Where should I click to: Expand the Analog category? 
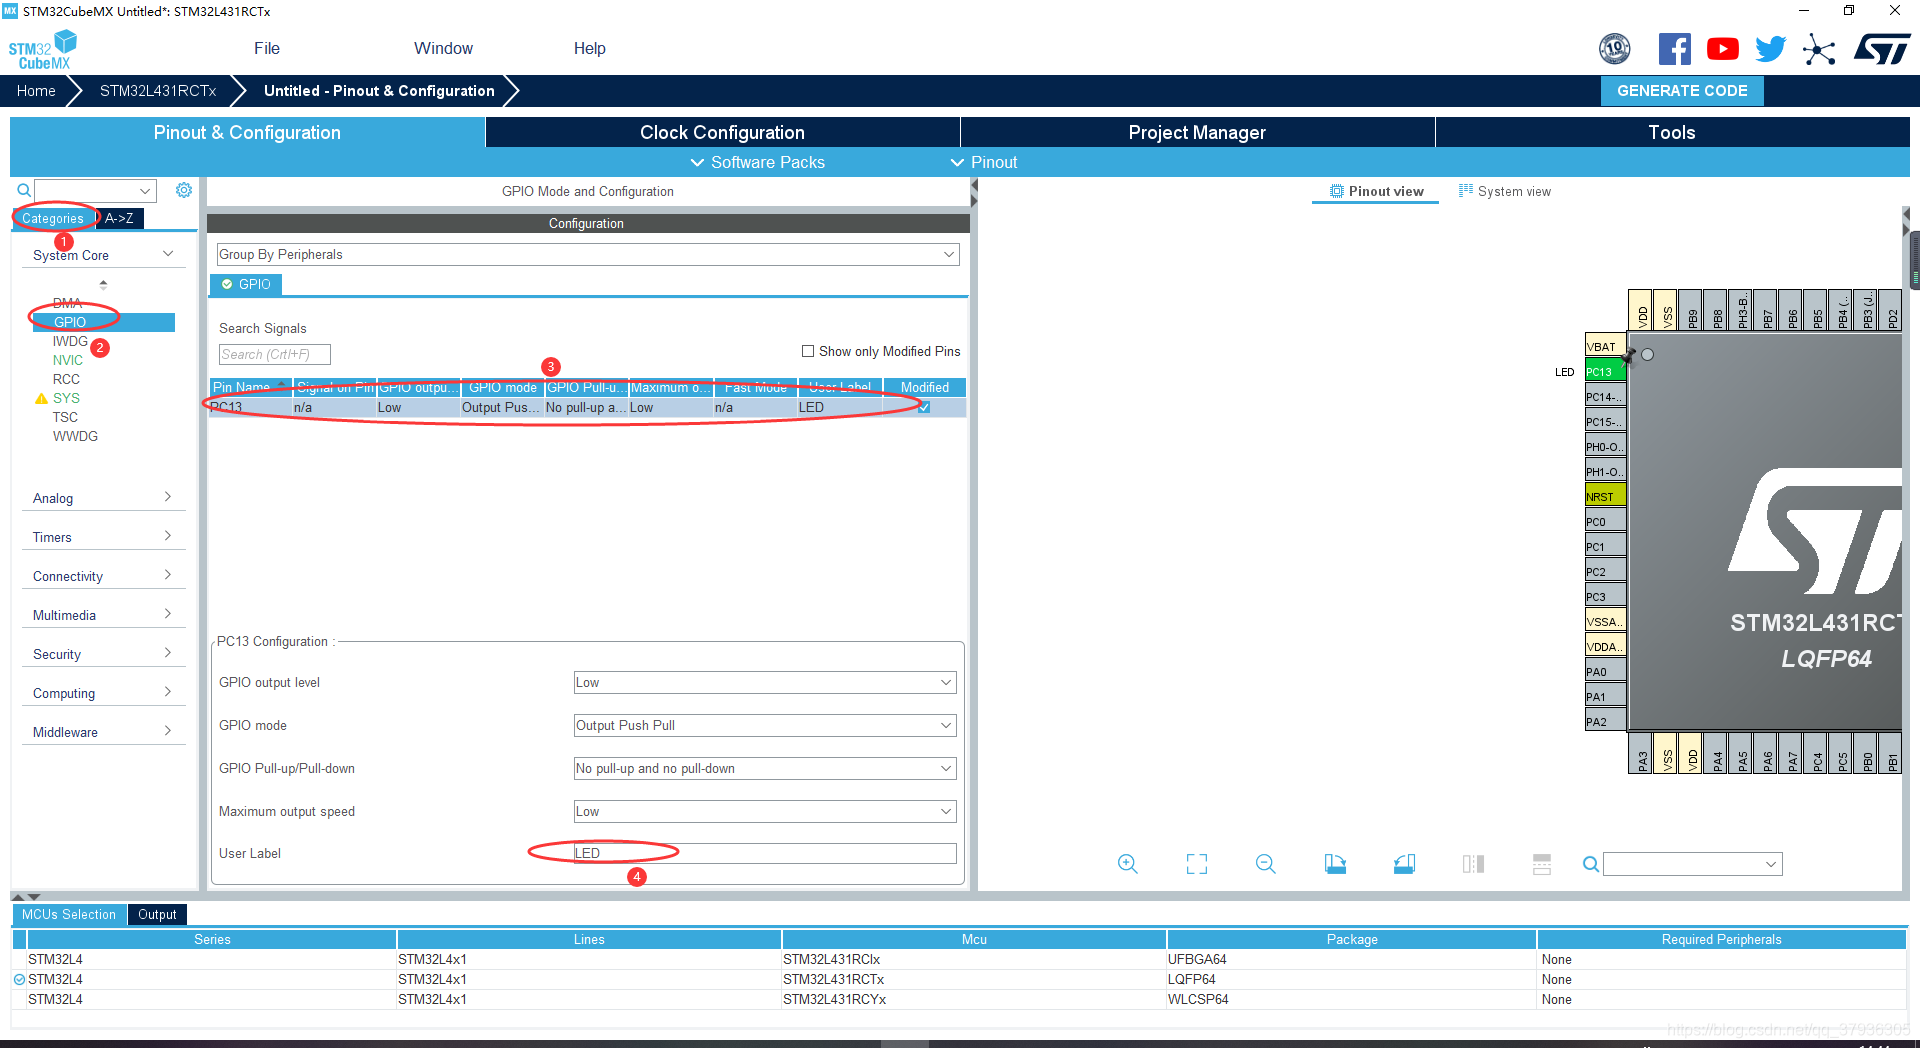pyautogui.click(x=103, y=498)
